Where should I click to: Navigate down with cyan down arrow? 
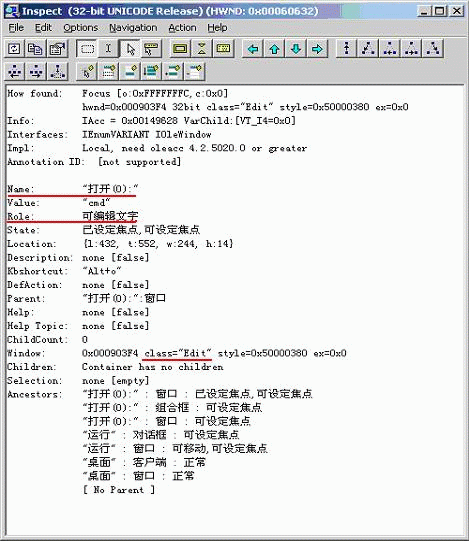coord(296,49)
